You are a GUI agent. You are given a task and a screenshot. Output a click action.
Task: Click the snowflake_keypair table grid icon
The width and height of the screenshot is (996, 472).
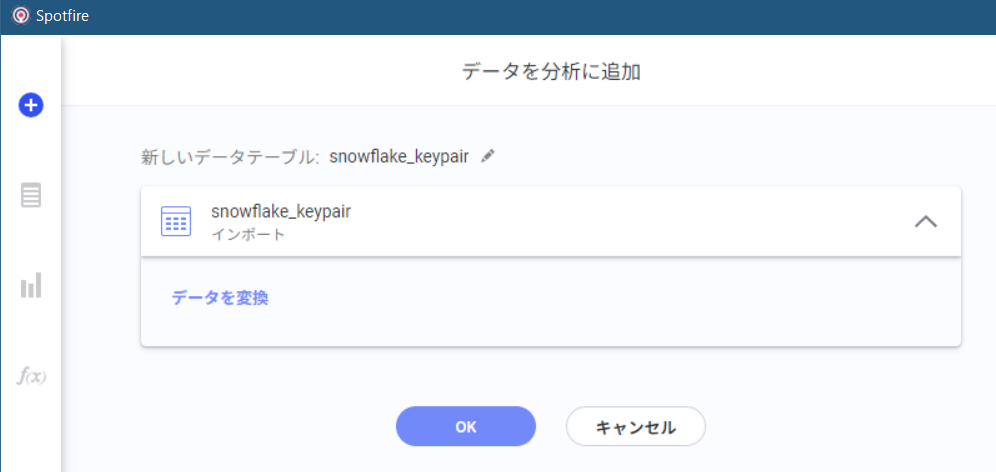pyautogui.click(x=176, y=221)
